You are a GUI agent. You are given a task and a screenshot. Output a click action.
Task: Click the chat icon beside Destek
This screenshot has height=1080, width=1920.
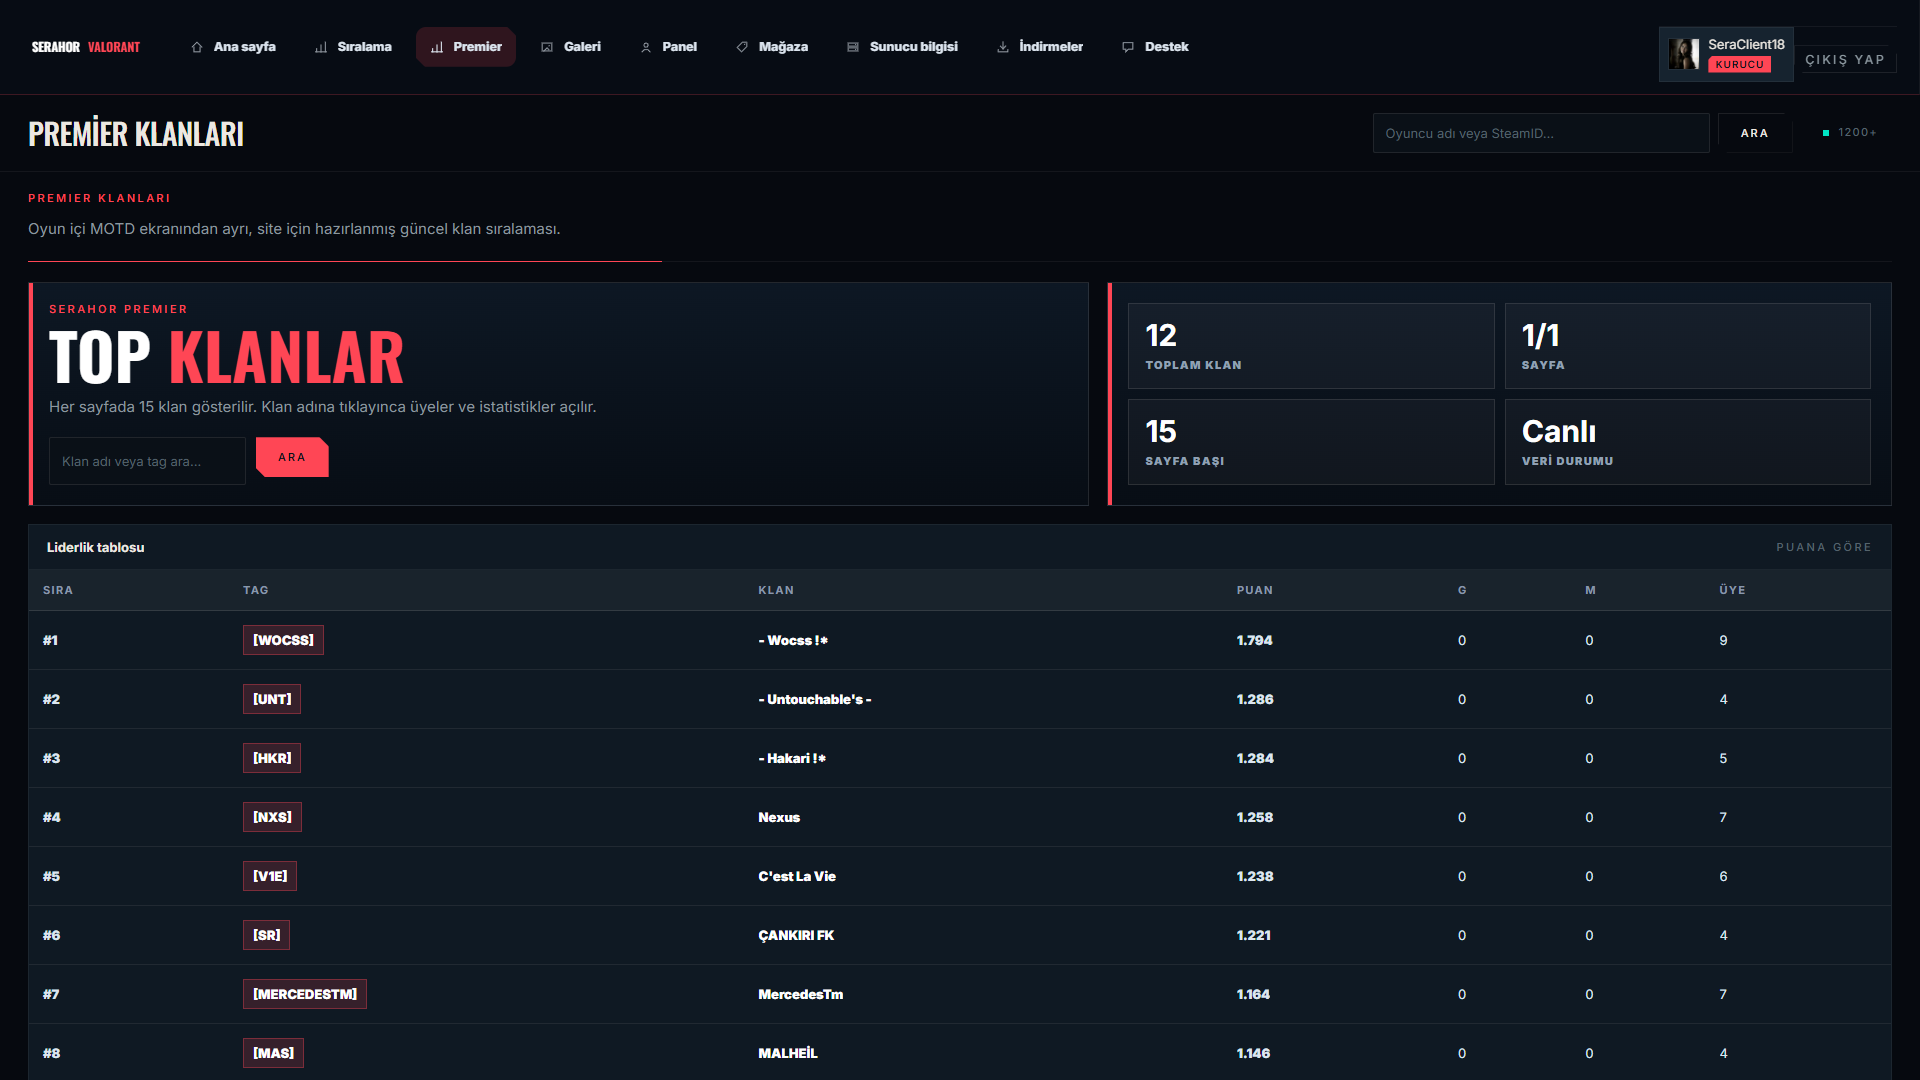pyautogui.click(x=1128, y=47)
